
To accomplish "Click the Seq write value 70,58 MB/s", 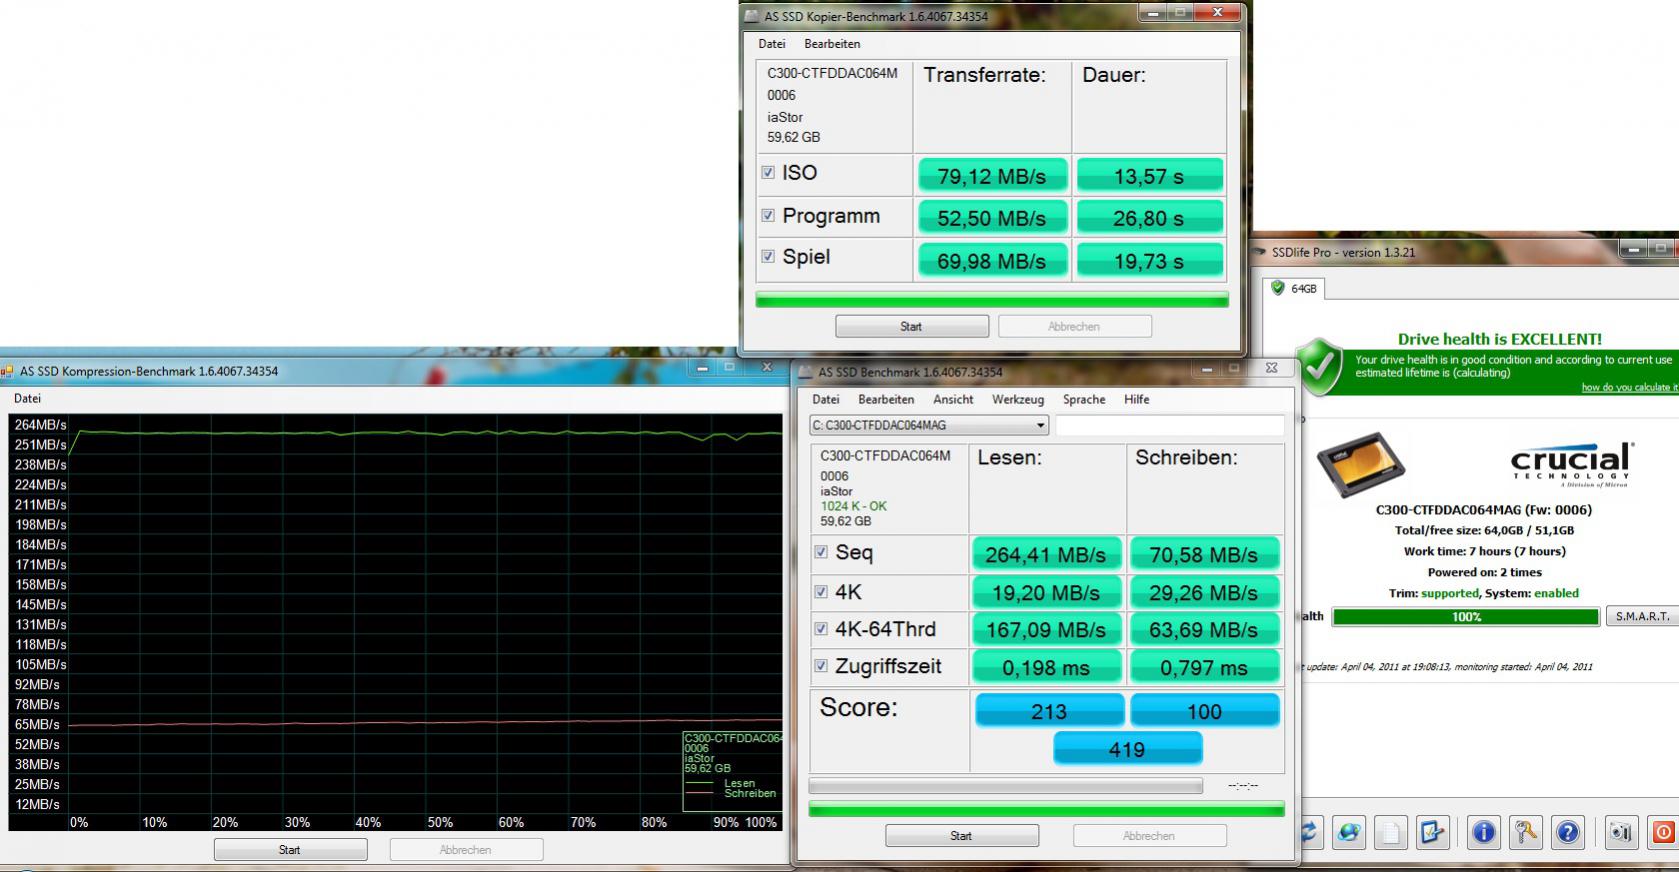I will [1203, 554].
